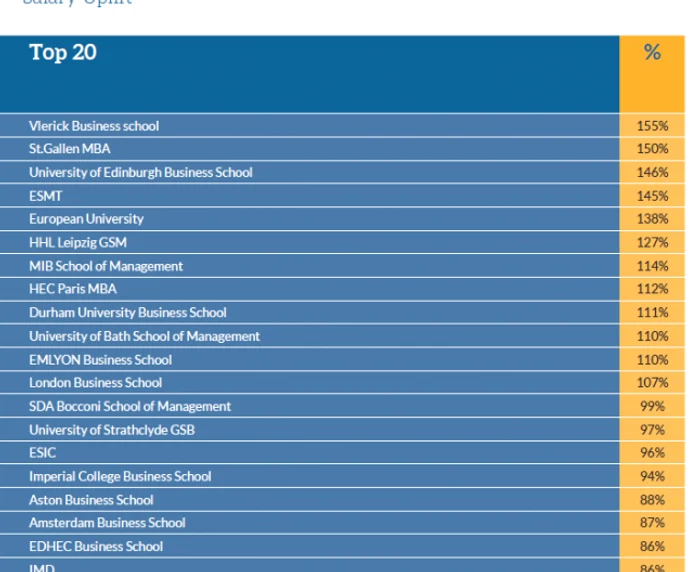Select the MIB School of Management name

(106, 267)
